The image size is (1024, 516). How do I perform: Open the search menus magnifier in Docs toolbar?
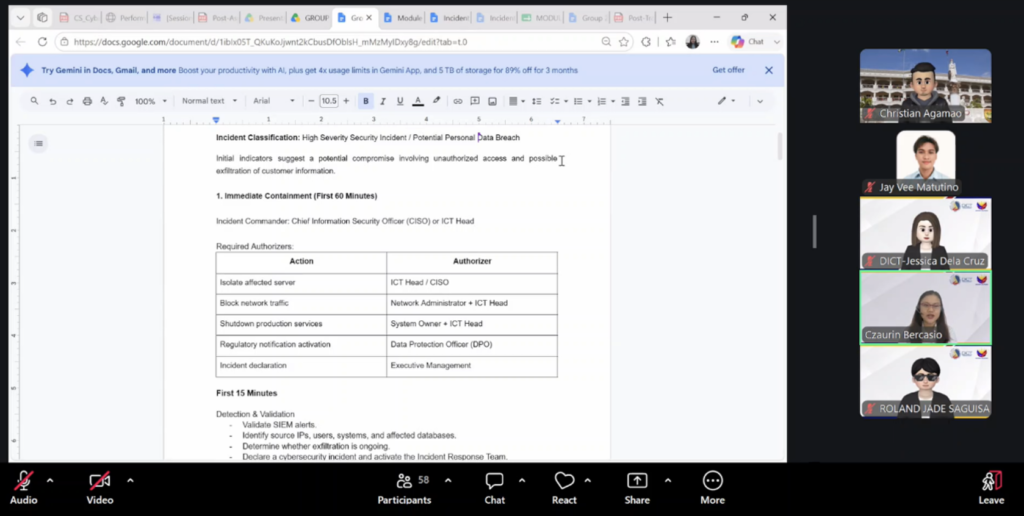tap(34, 101)
